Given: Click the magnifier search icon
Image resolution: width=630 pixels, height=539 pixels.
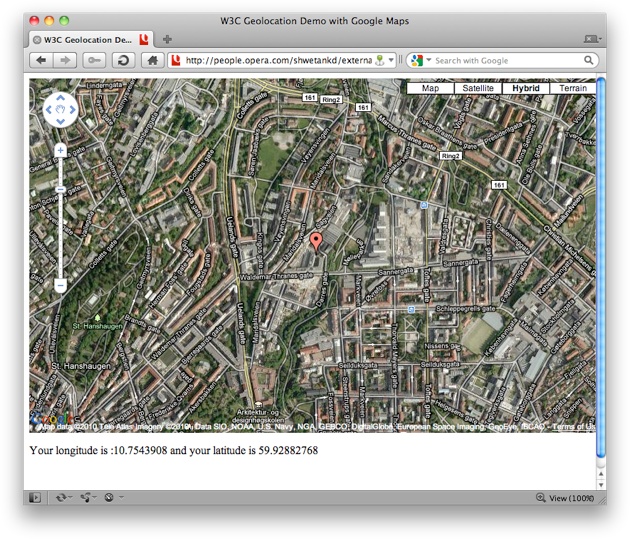Looking at the screenshot, I should pyautogui.click(x=589, y=61).
